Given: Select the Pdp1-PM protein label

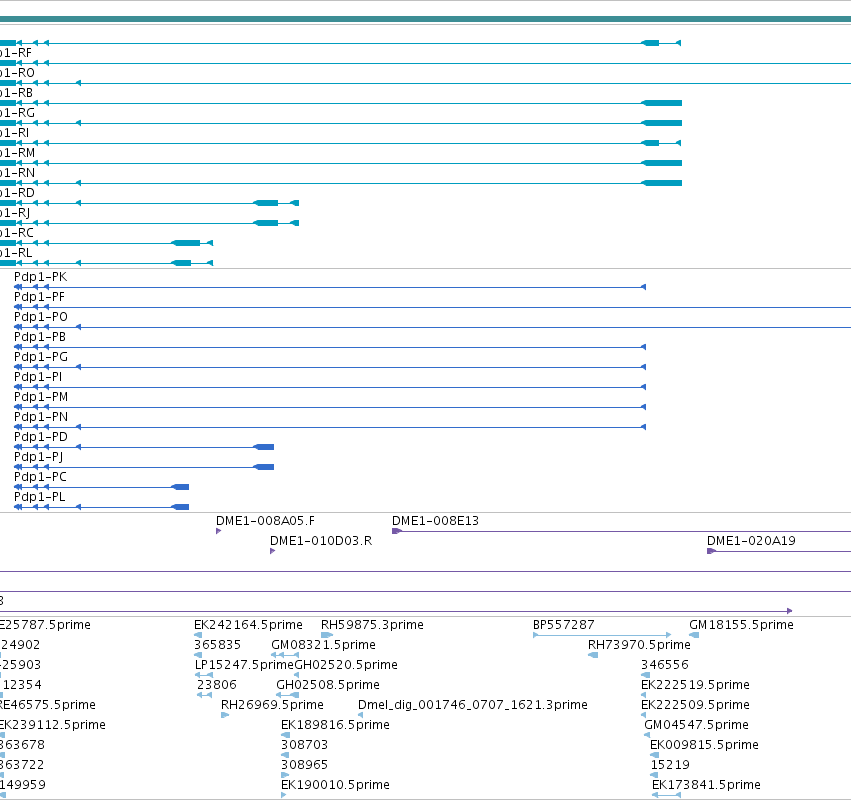Looking at the screenshot, I should (41, 397).
